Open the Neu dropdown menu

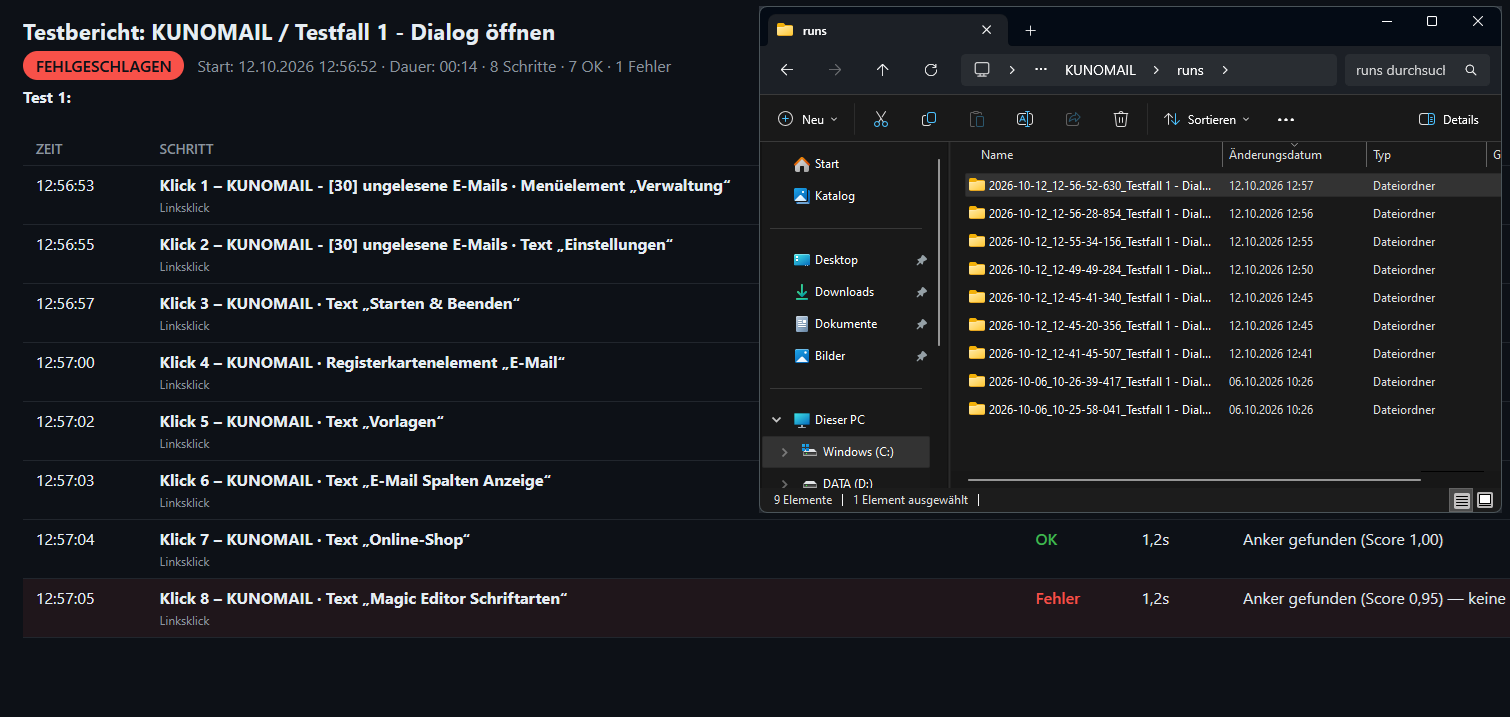point(808,119)
